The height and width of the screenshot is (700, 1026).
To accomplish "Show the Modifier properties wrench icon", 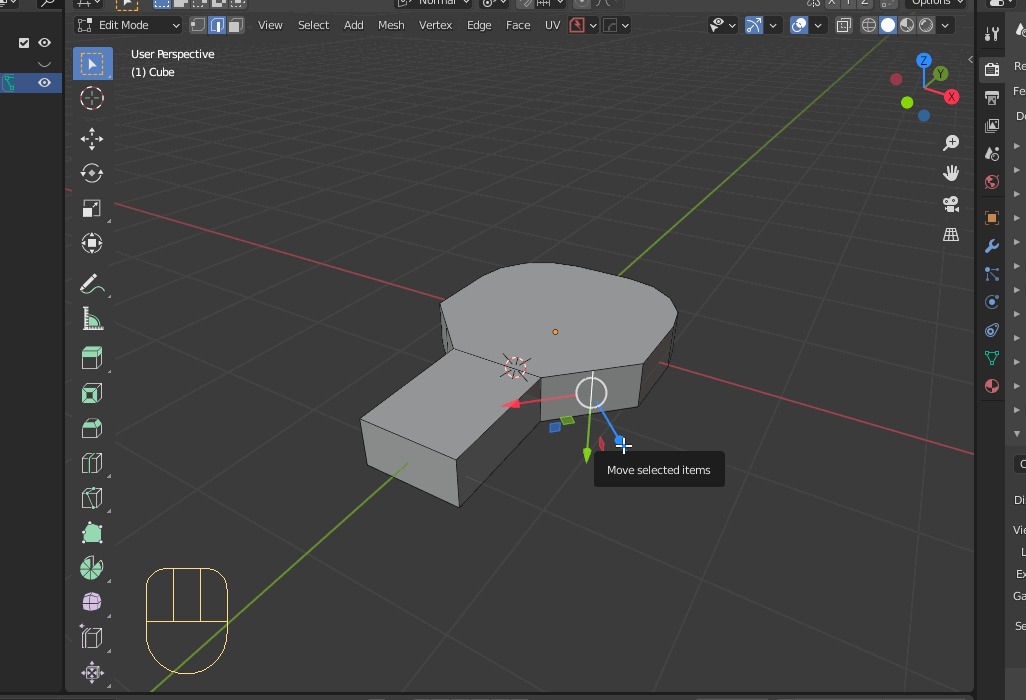I will (x=991, y=245).
